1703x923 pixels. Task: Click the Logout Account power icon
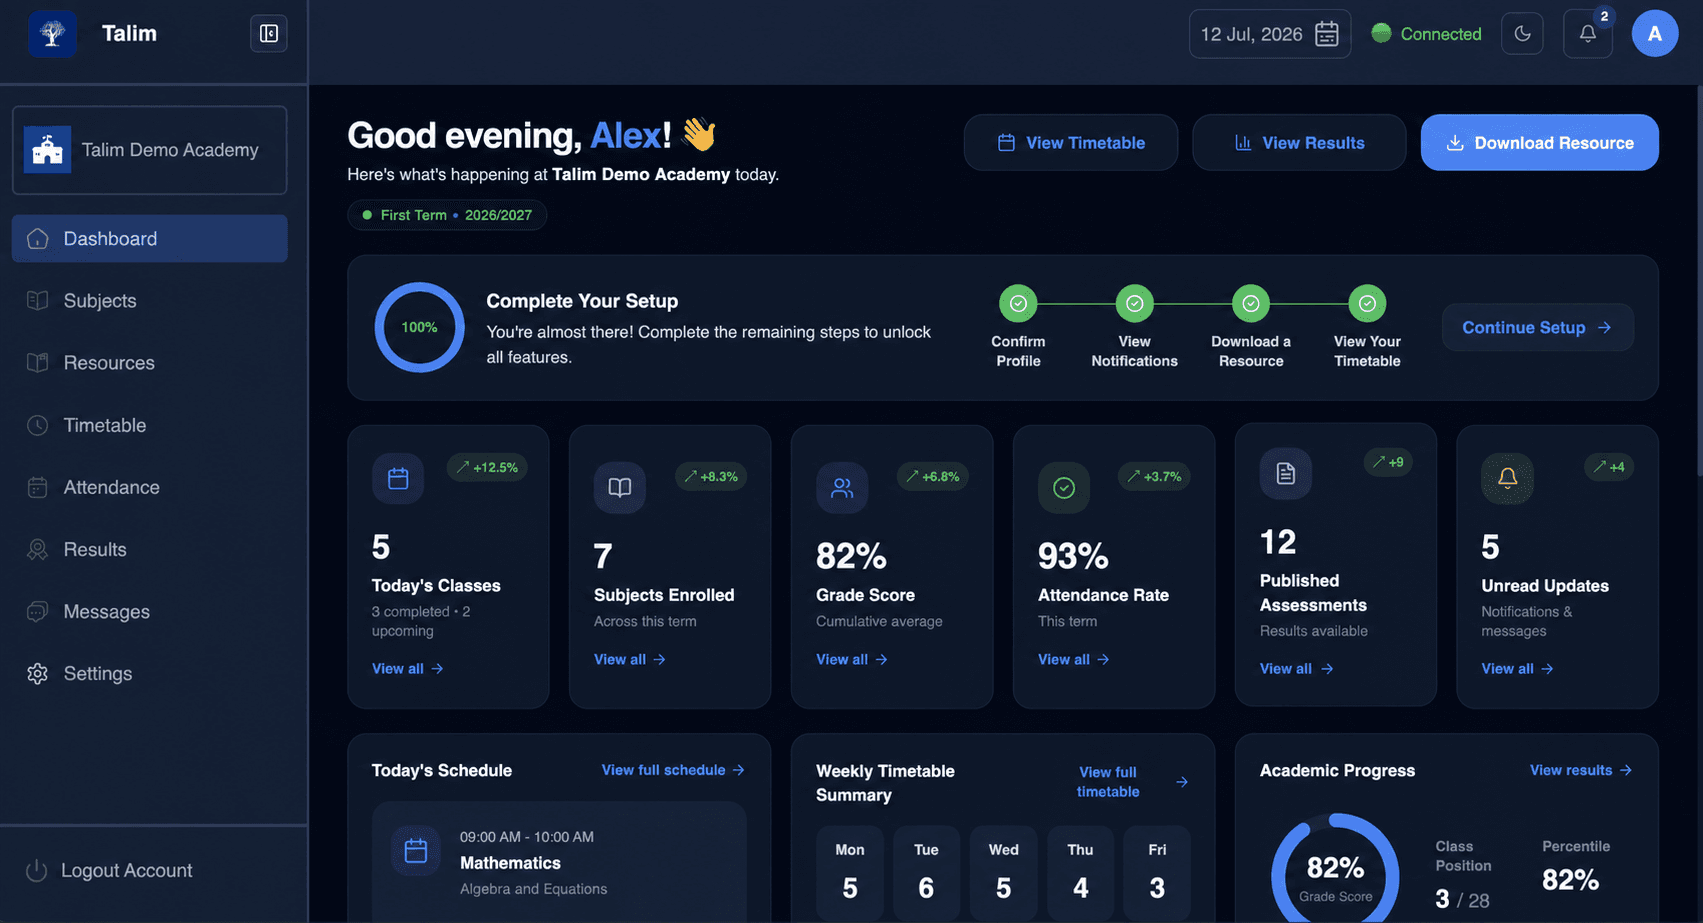pos(37,870)
